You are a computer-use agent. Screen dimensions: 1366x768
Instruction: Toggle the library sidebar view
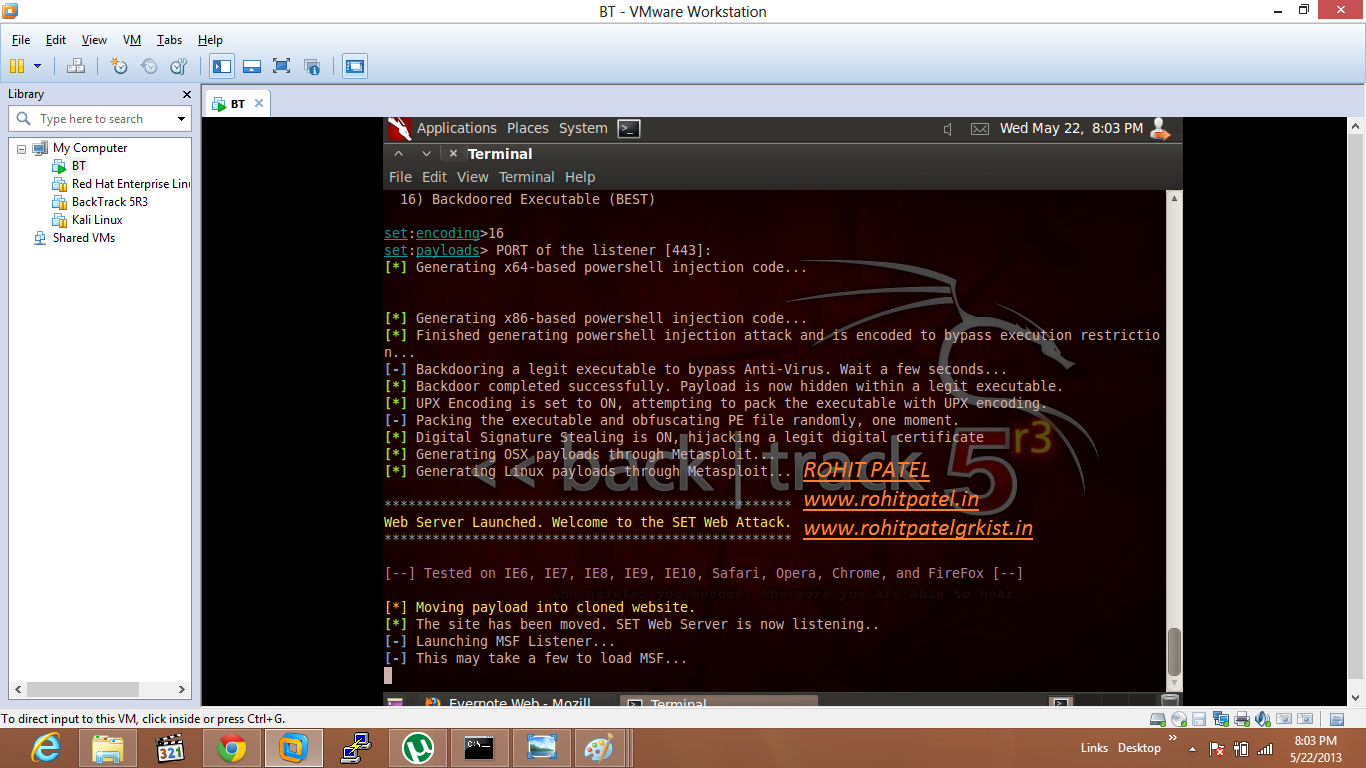[x=222, y=66]
